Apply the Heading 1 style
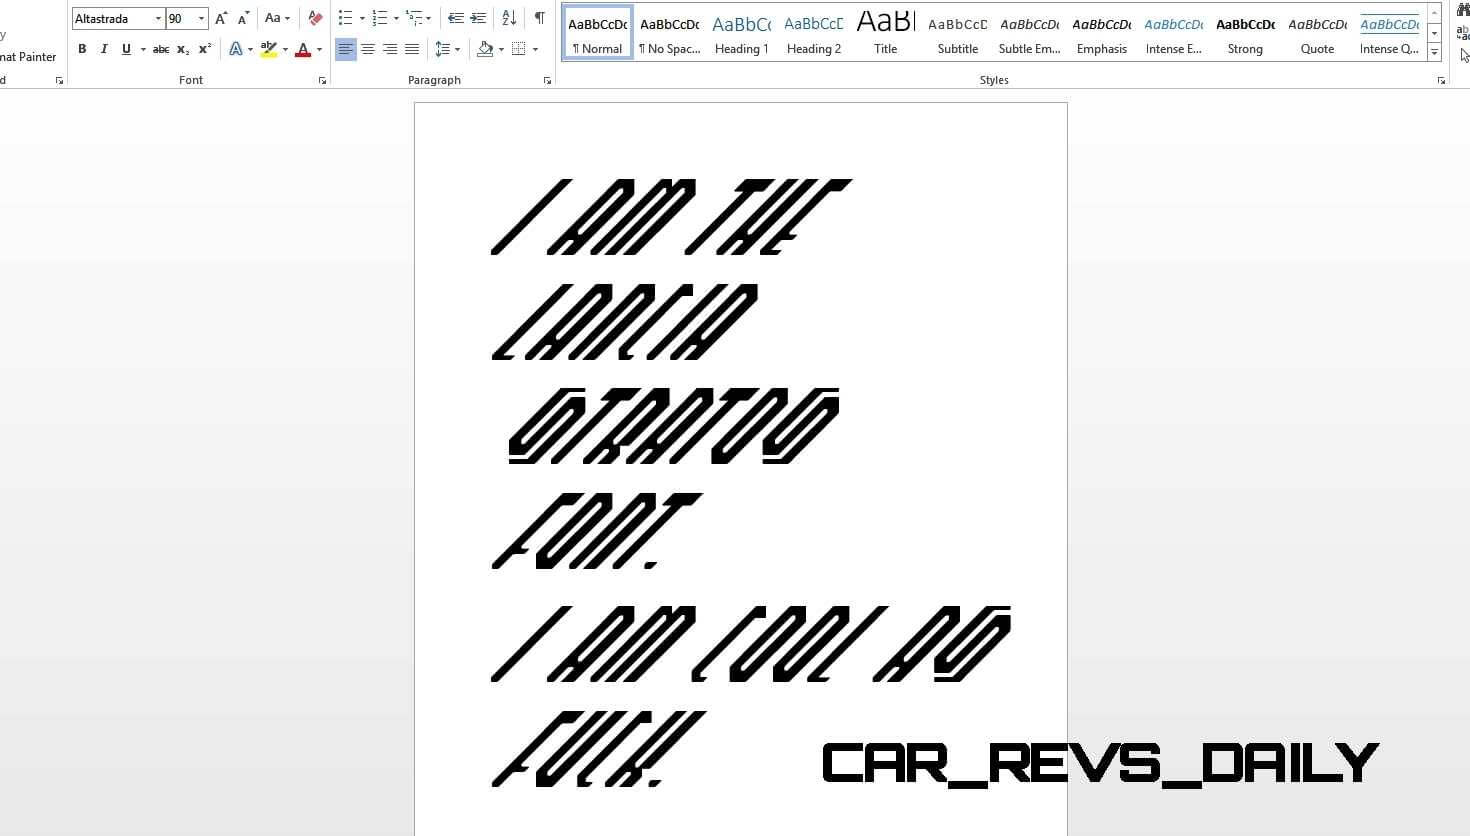 tap(742, 33)
